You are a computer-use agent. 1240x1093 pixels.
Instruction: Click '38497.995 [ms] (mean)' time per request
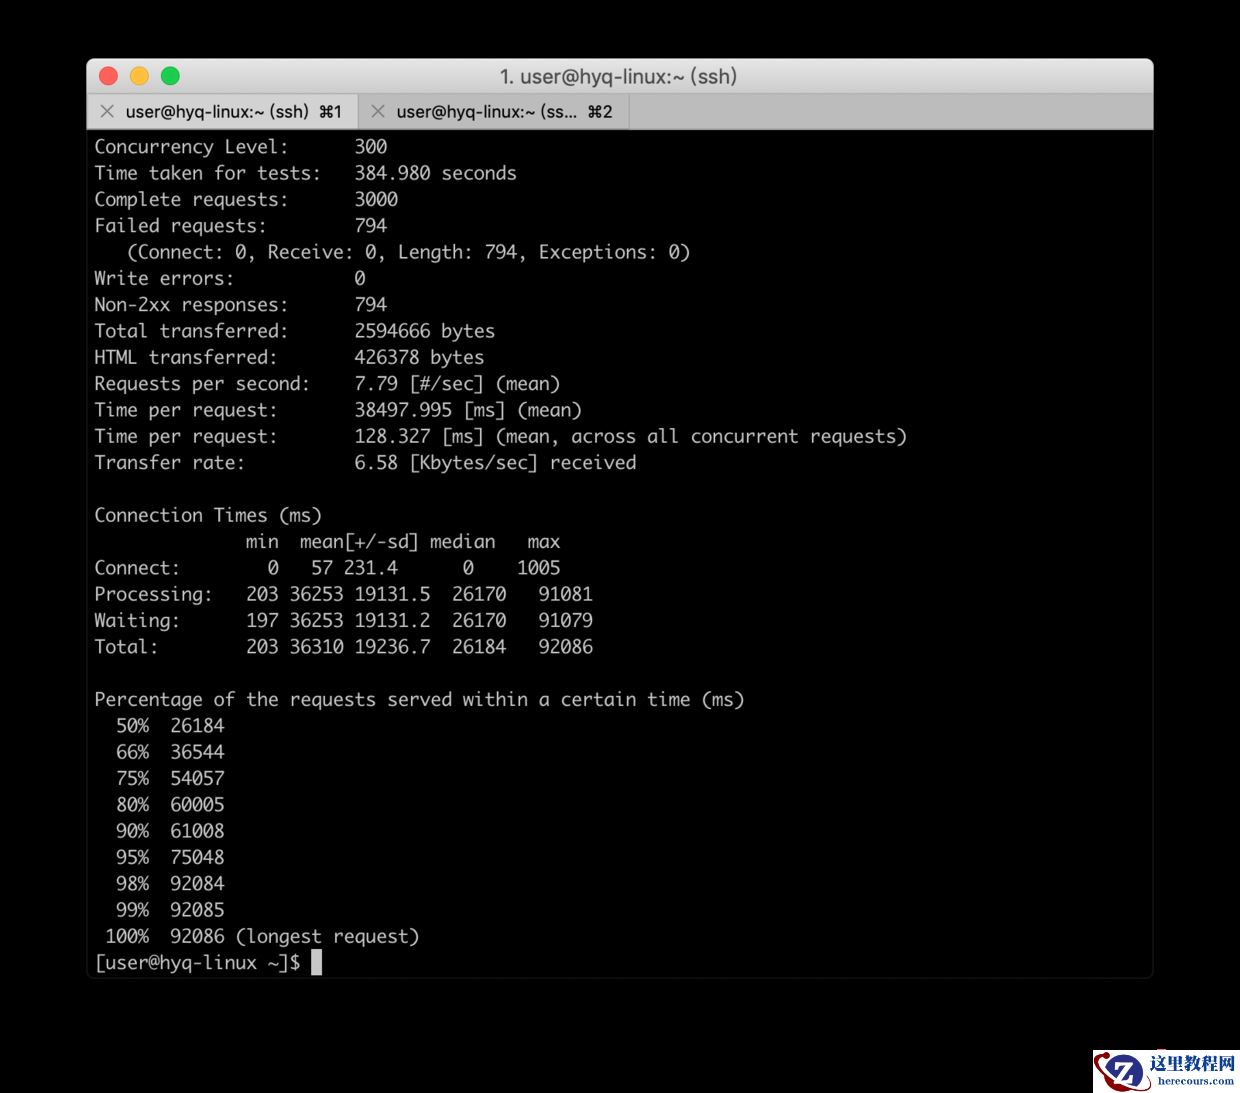coord(468,410)
